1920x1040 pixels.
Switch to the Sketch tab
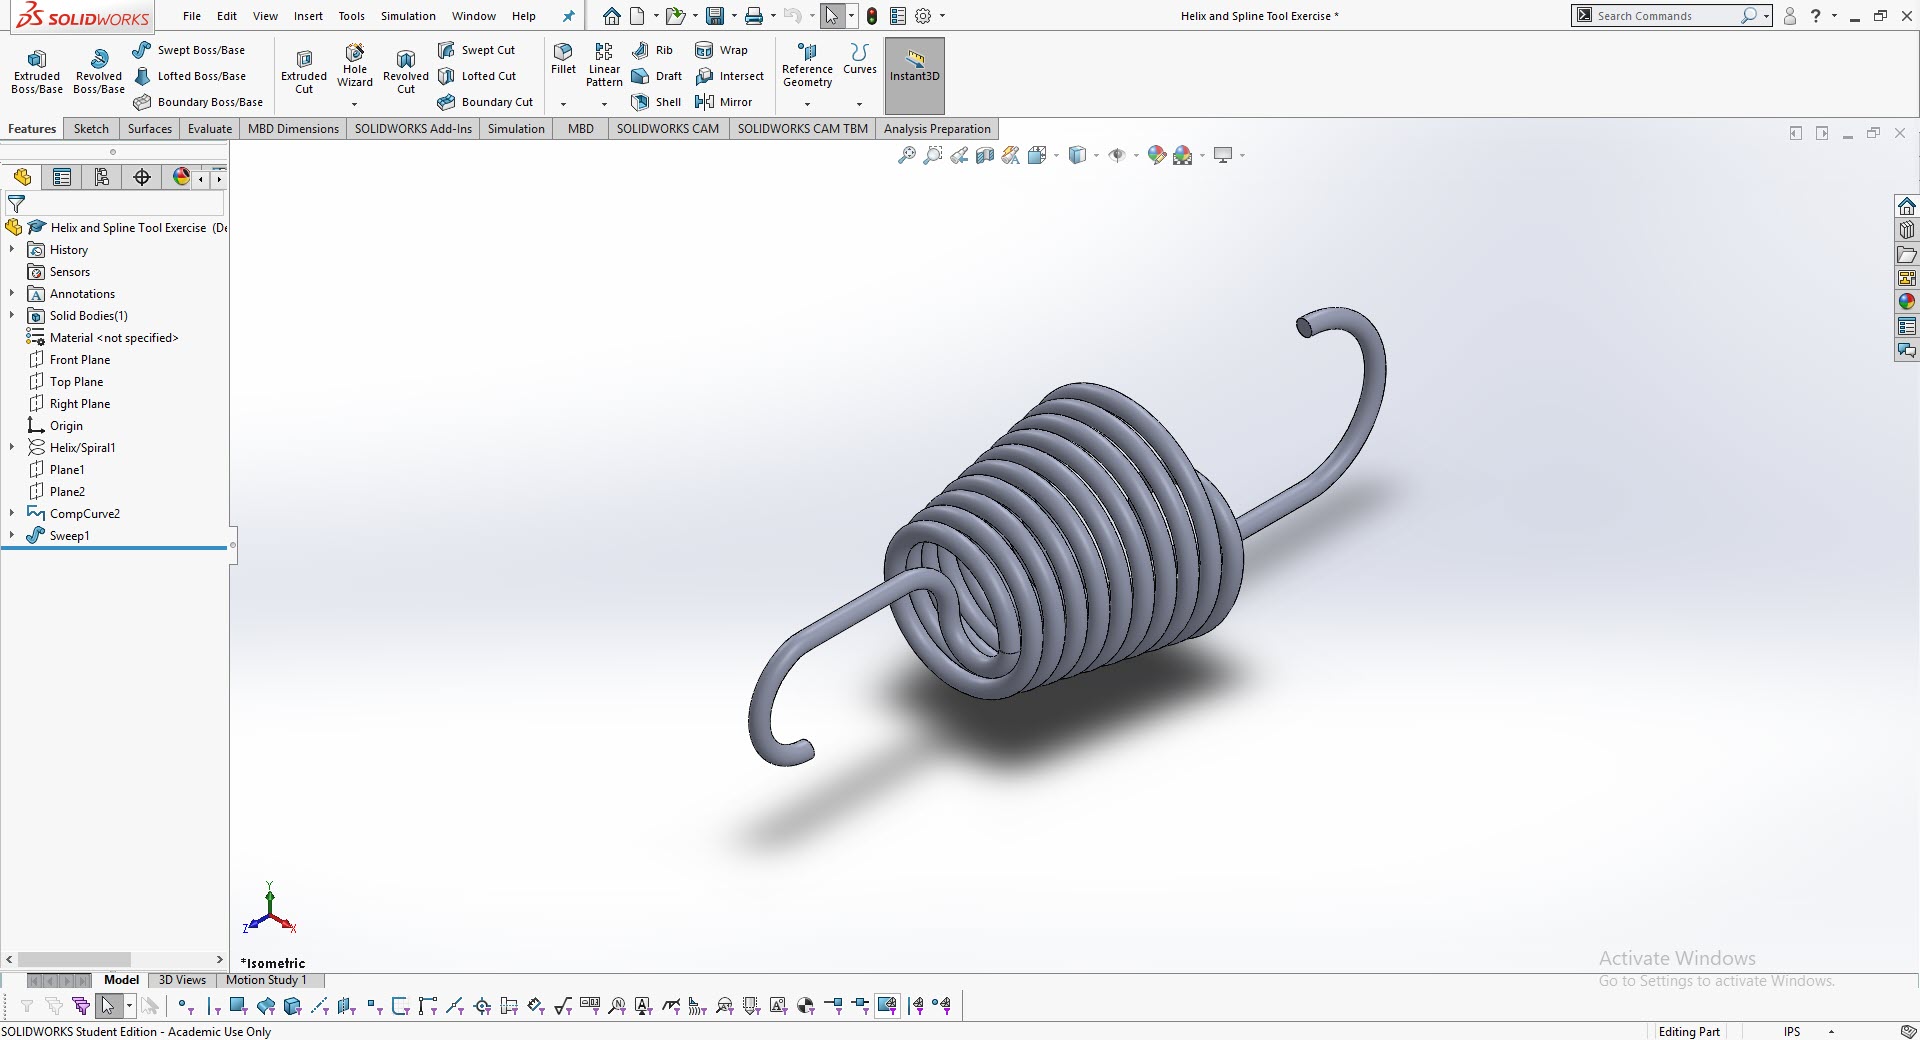pos(91,129)
